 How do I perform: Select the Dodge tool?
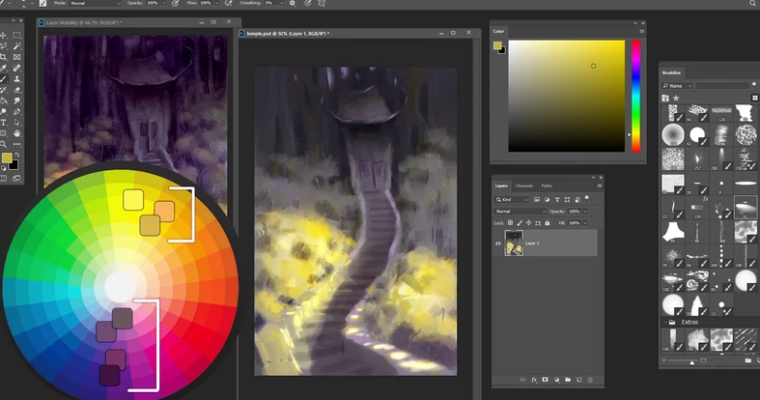(3, 112)
